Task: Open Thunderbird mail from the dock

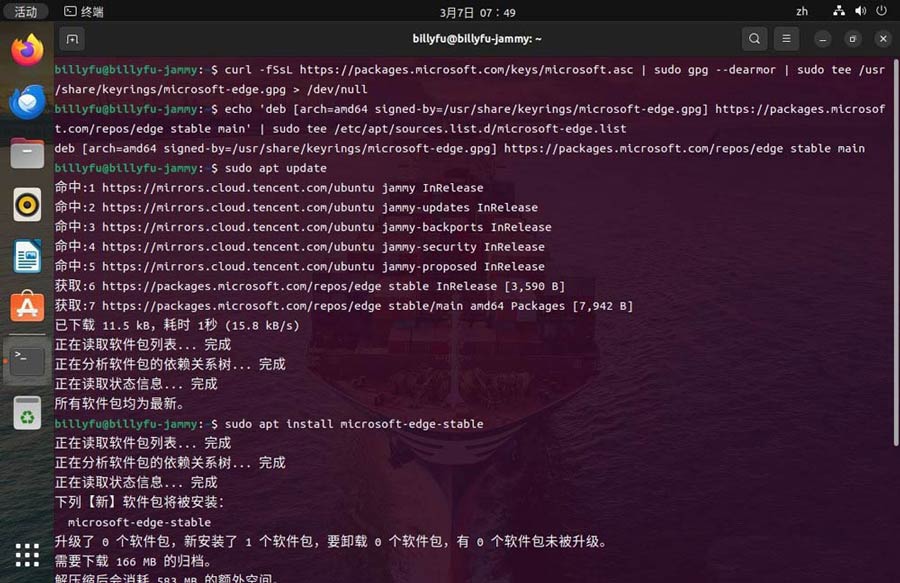Action: (27, 102)
